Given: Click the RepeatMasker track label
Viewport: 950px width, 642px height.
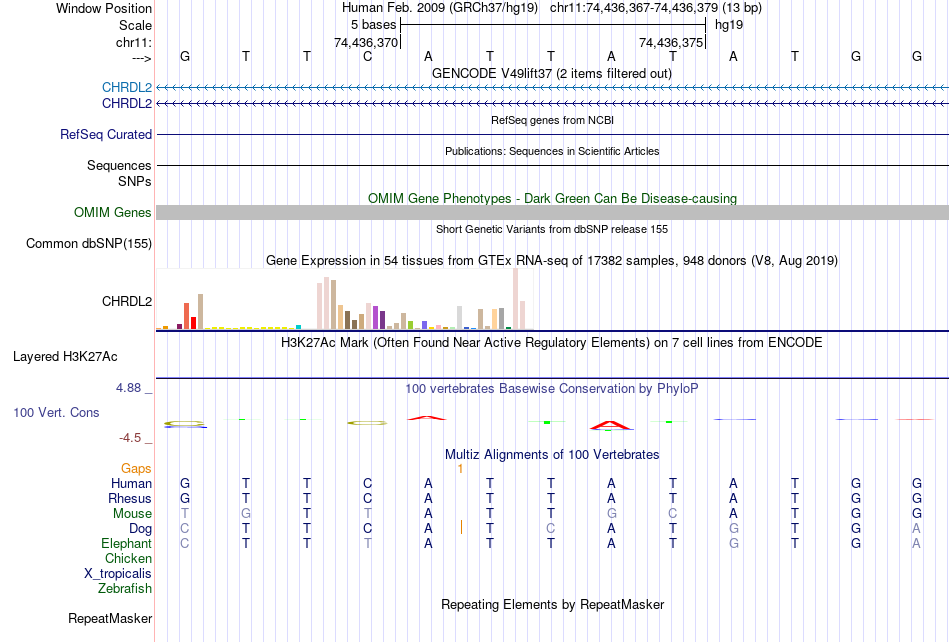Looking at the screenshot, I should coord(110,618).
